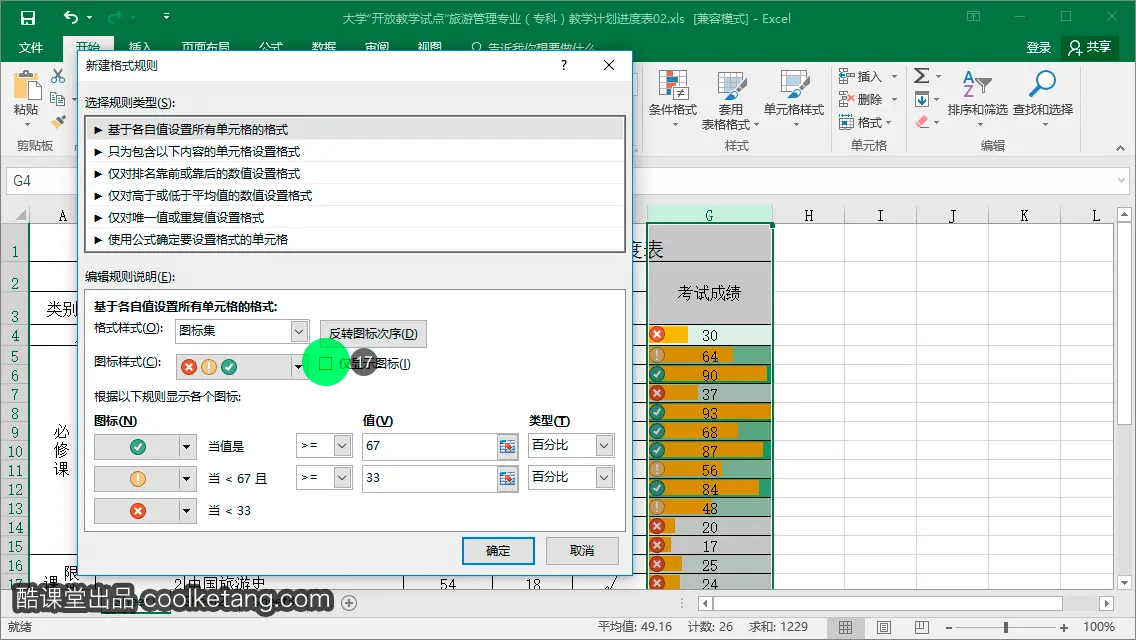Open Quick Access Toolbar customize arrow

166,17
